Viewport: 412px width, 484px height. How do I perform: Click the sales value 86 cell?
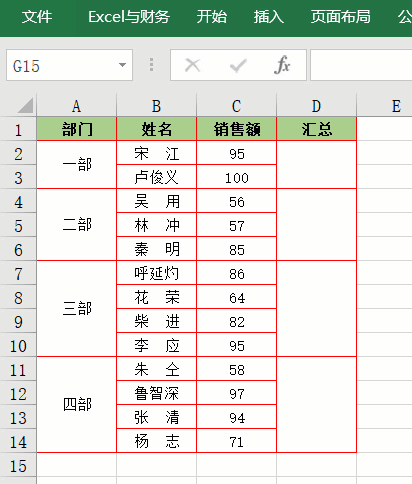point(237,273)
